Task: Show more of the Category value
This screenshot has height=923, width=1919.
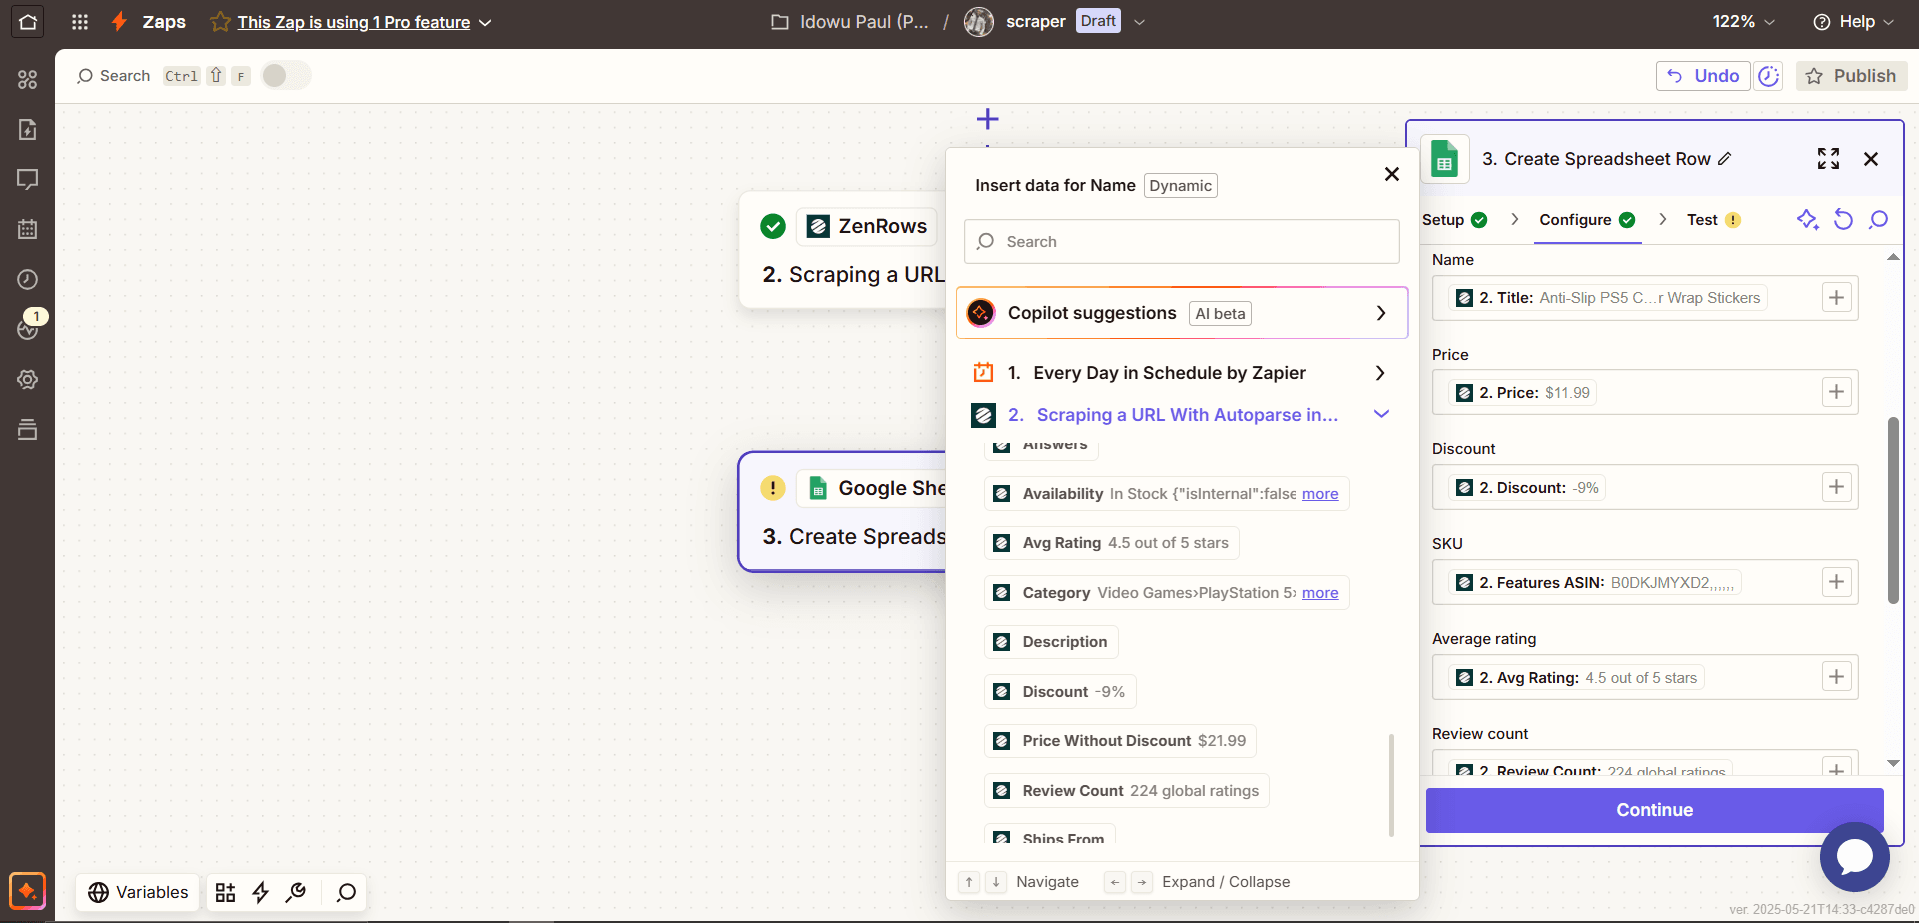Action: pos(1320,593)
